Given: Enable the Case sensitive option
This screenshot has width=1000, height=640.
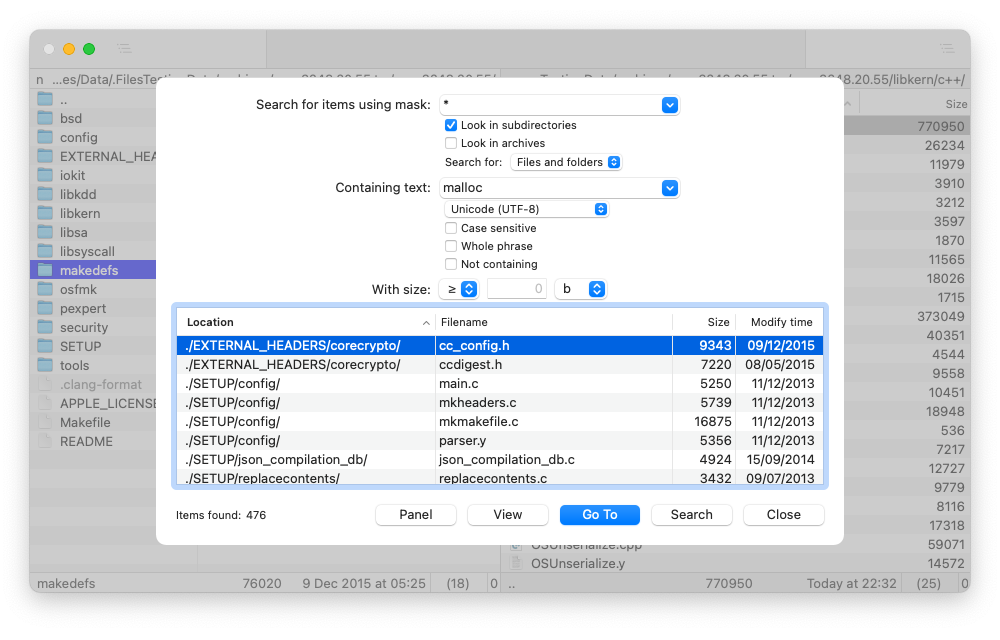Looking at the screenshot, I should (x=451, y=228).
